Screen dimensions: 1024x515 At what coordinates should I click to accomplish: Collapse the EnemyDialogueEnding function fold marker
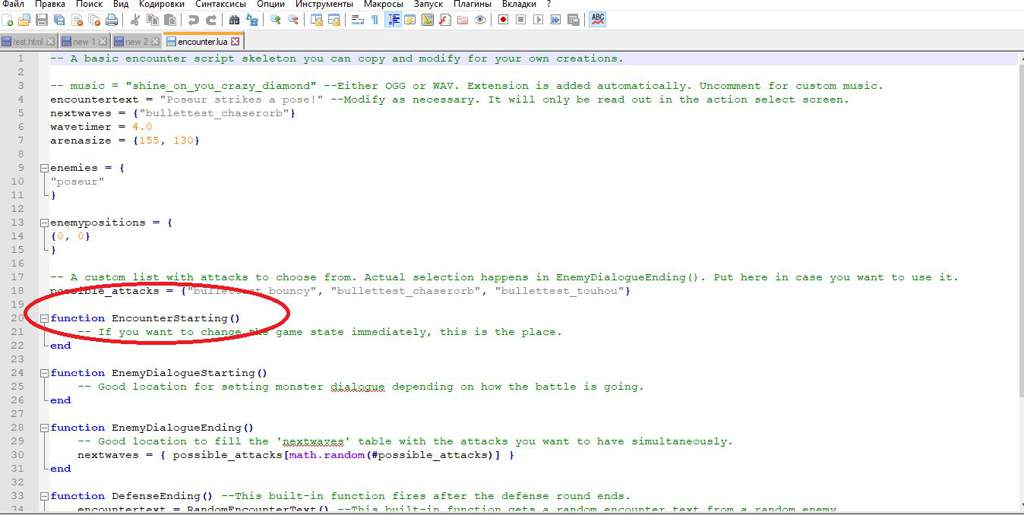pos(44,428)
